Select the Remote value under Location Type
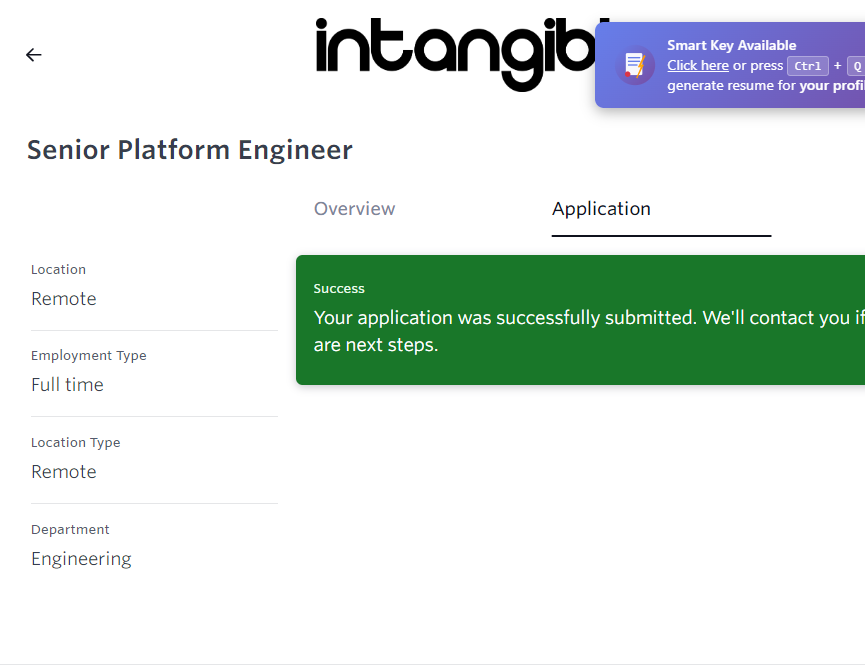 coord(64,472)
